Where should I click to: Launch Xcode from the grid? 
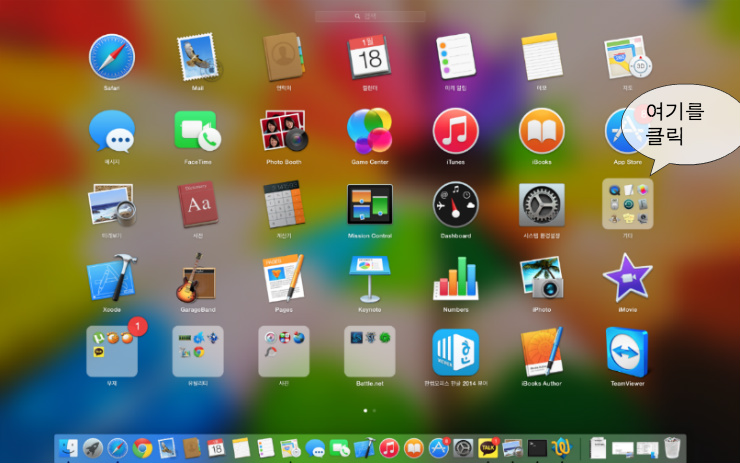click(111, 276)
